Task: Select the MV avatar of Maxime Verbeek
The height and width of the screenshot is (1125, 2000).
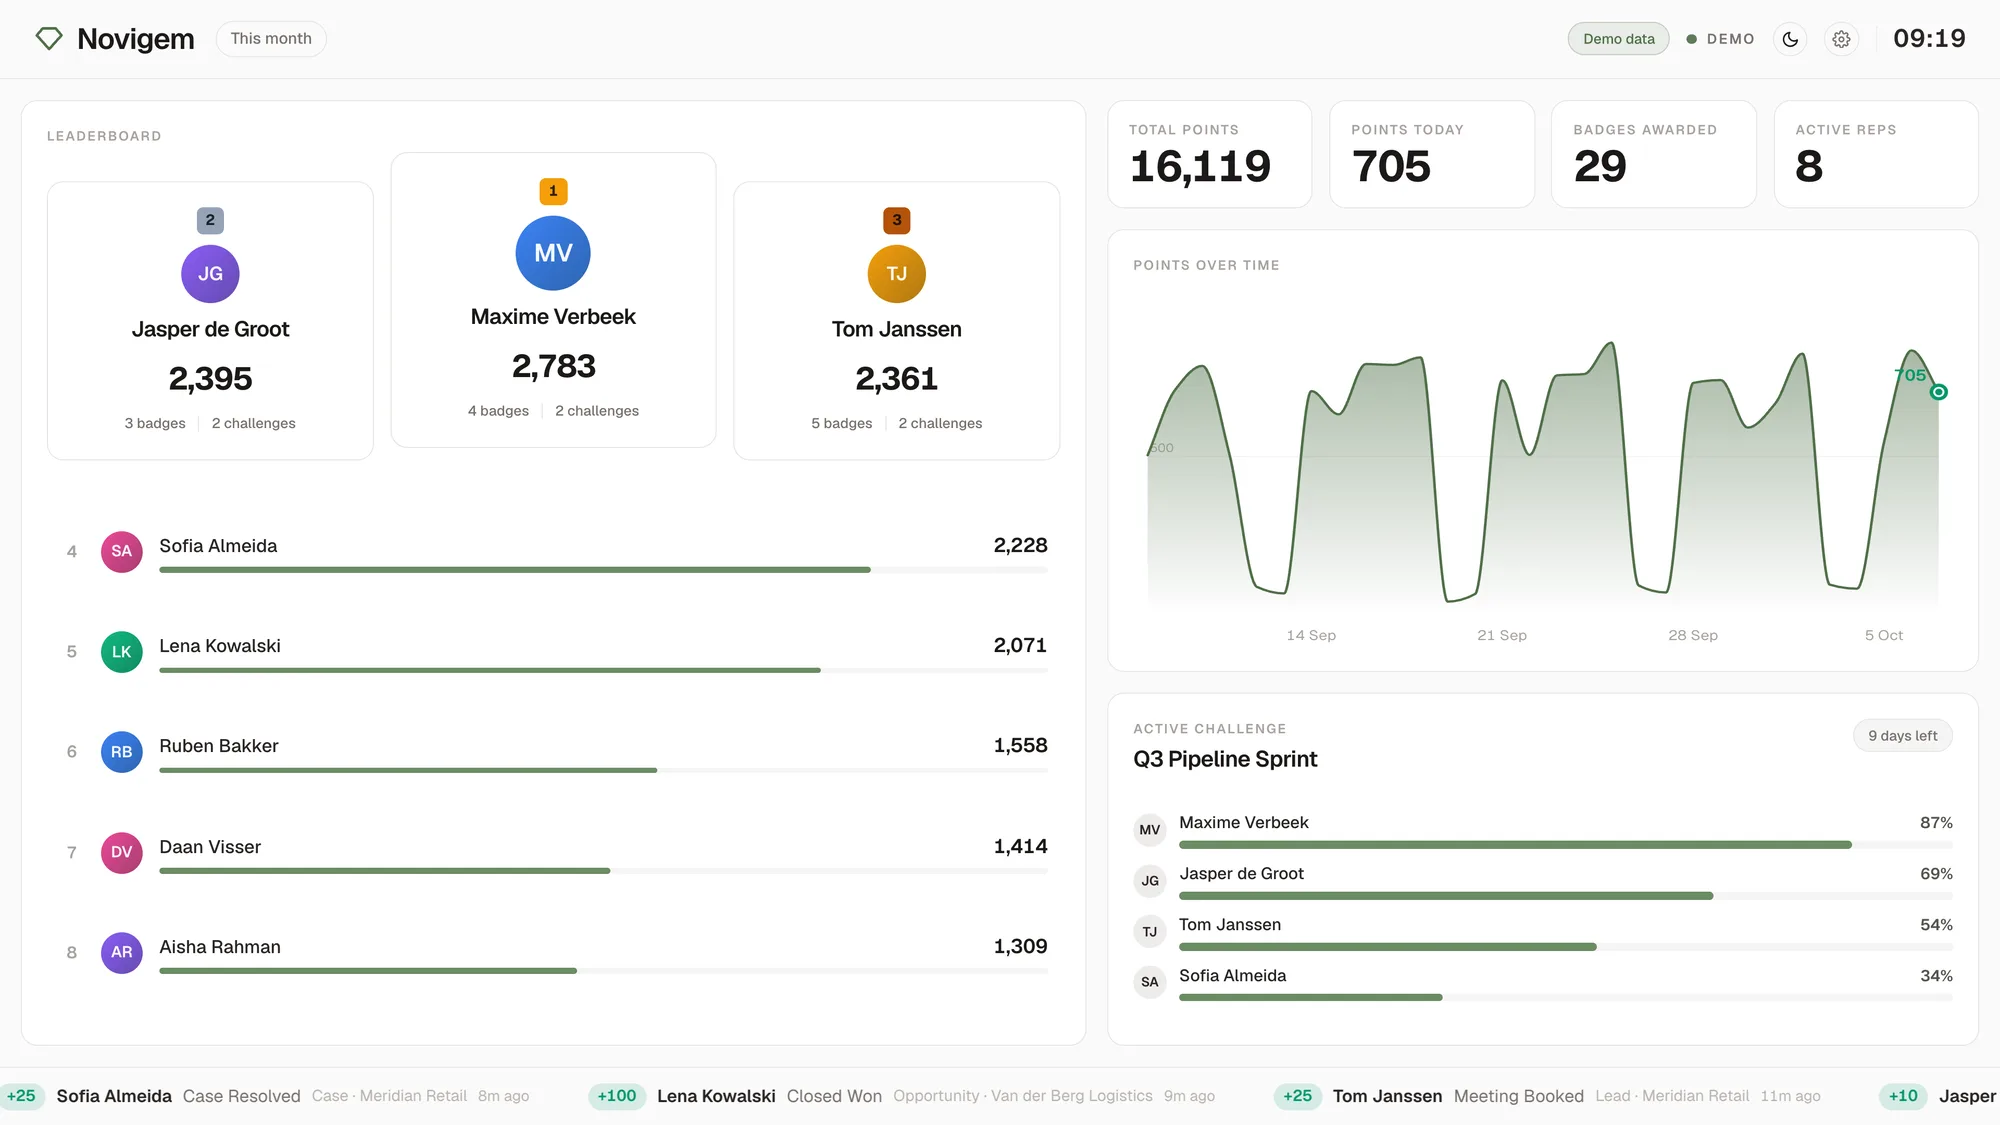Action: pos(553,253)
